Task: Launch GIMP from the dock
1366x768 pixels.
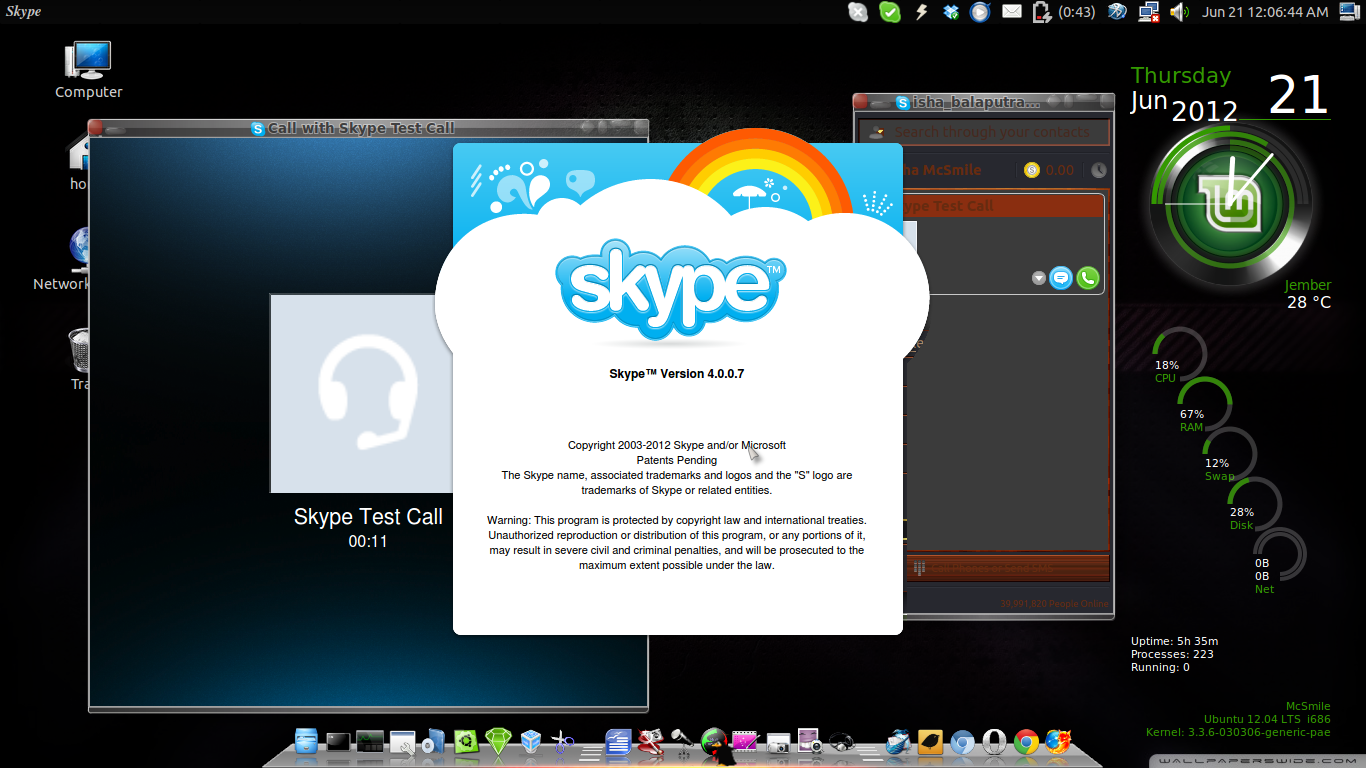Action: point(649,743)
